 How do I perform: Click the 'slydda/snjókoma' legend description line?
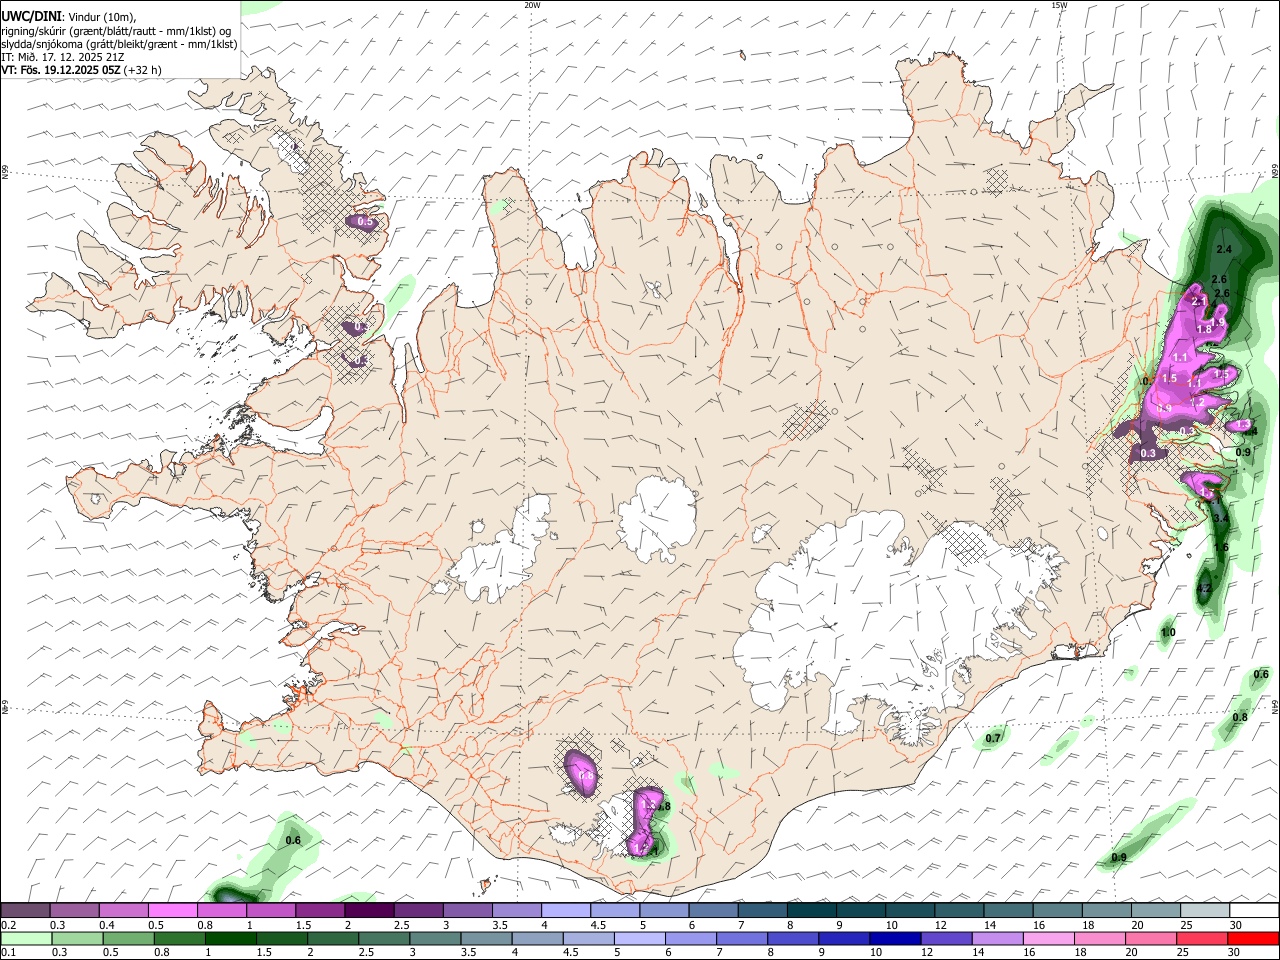pos(119,44)
